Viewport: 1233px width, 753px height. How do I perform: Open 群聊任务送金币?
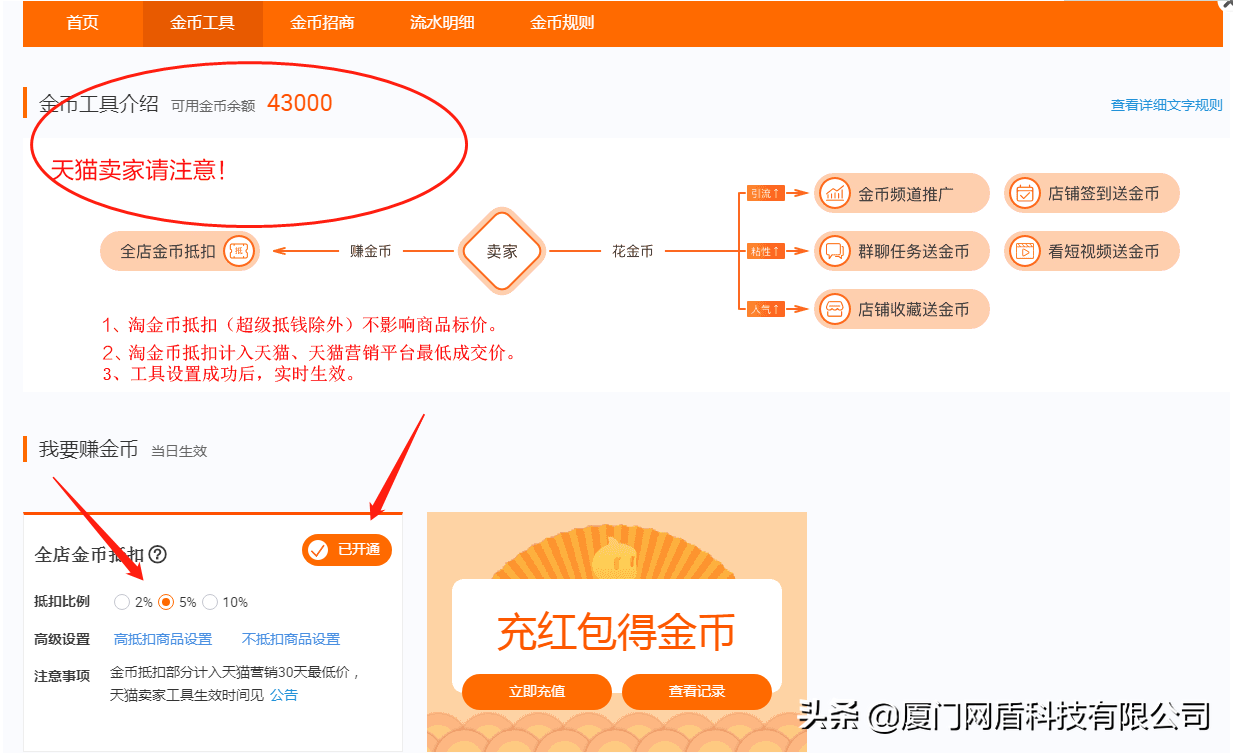902,251
